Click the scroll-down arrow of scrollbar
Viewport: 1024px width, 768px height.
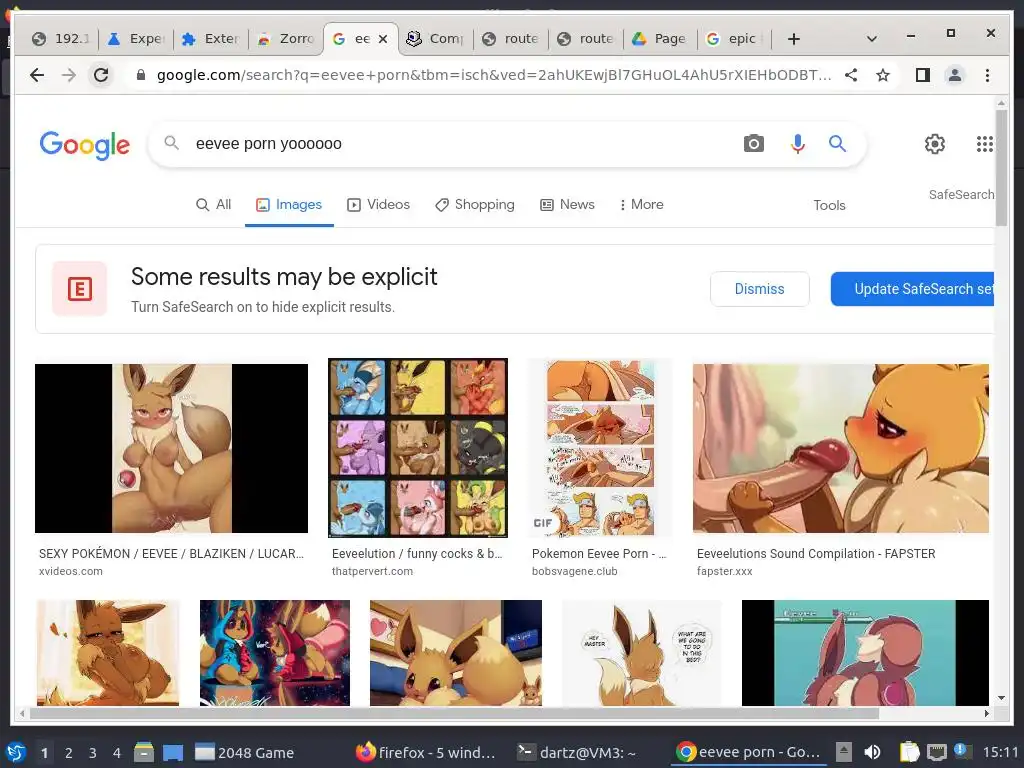point(1000,698)
